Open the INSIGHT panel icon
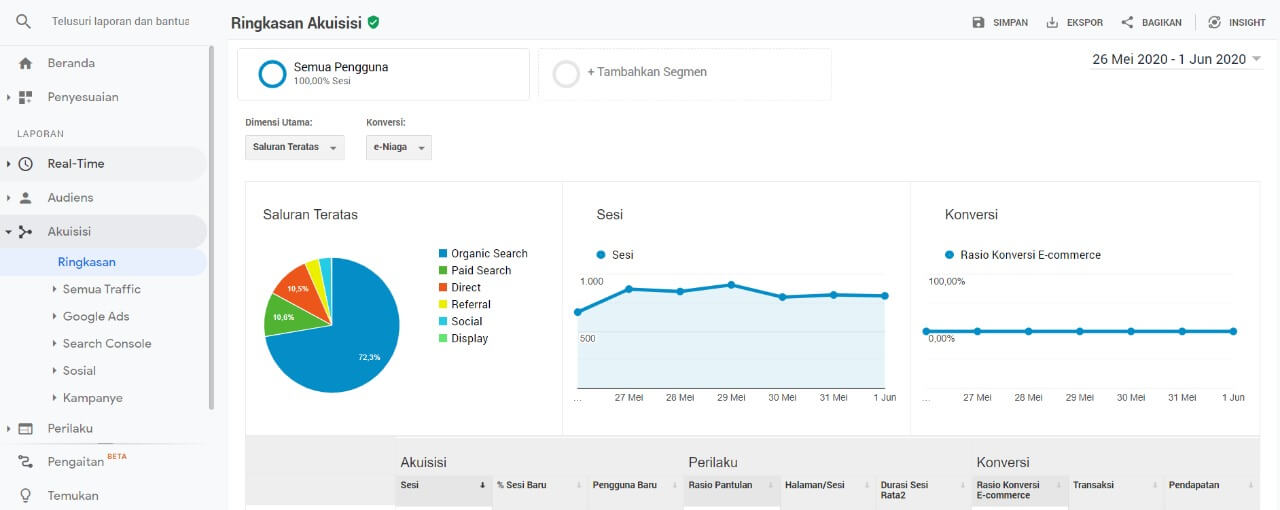This screenshot has width=1280, height=510. coord(1214,22)
